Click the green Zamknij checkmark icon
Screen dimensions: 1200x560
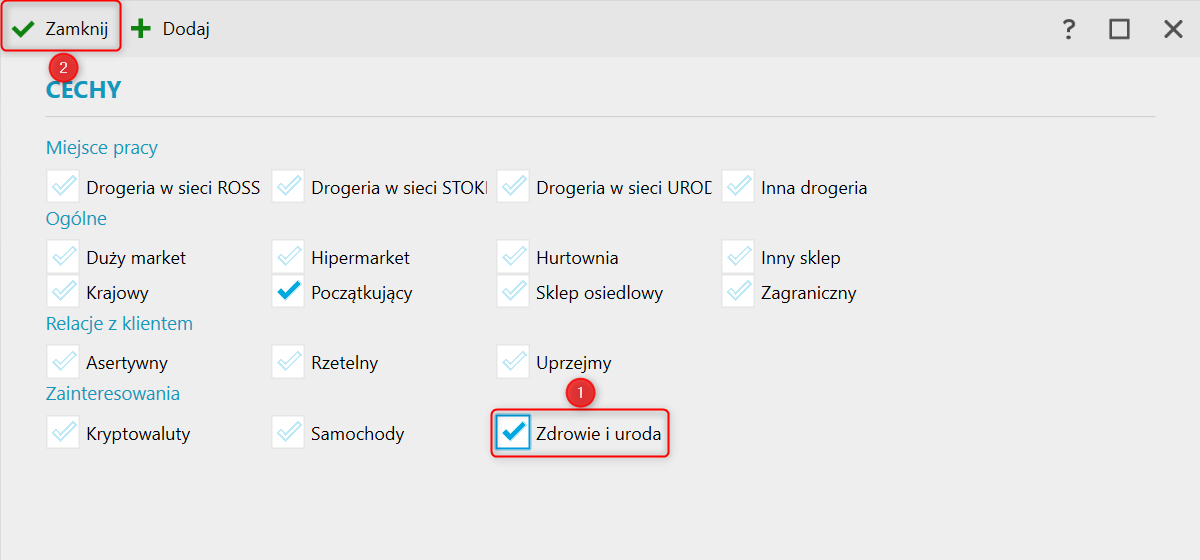(23, 29)
